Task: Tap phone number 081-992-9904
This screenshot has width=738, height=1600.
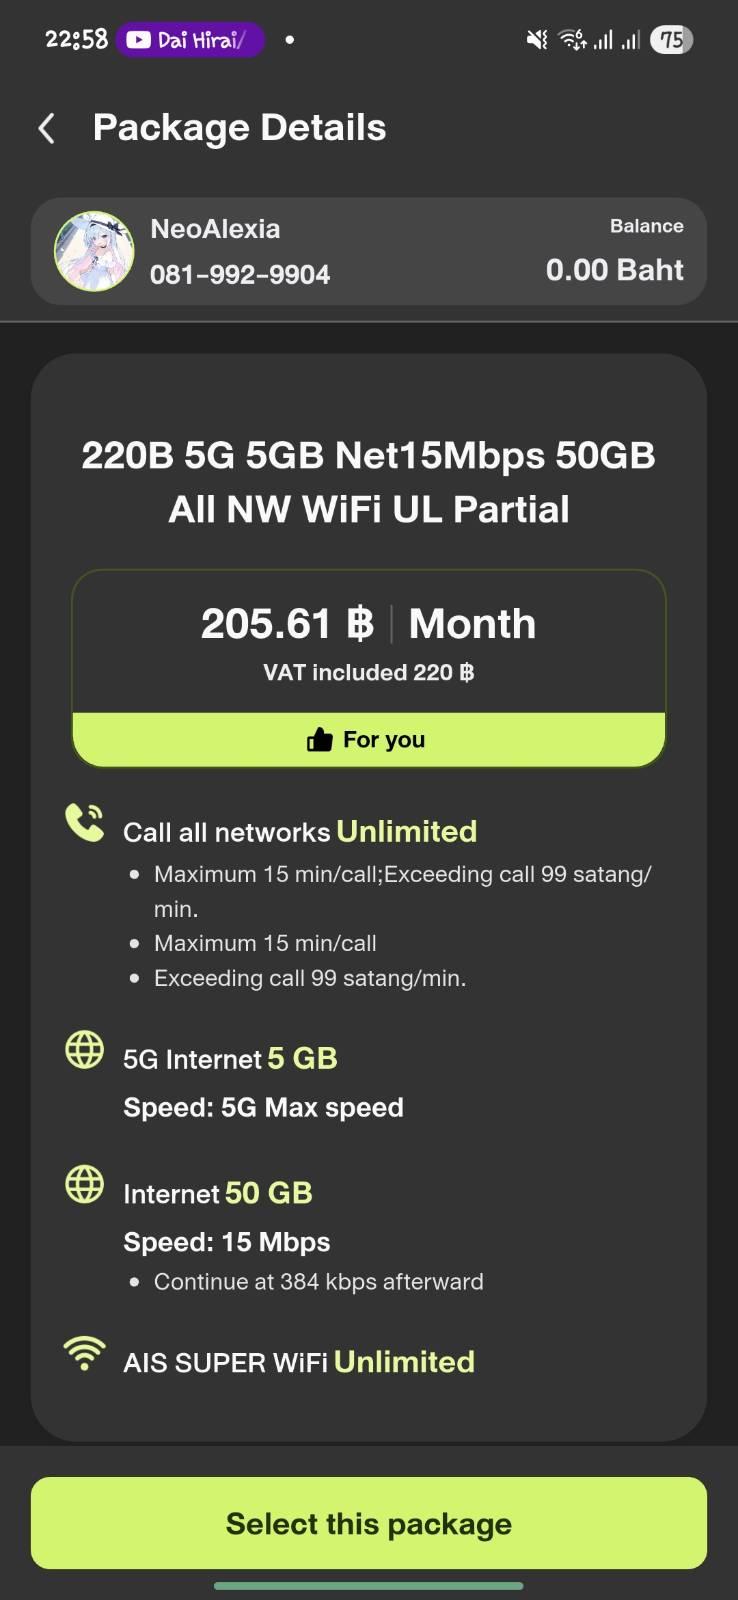Action: (240, 274)
